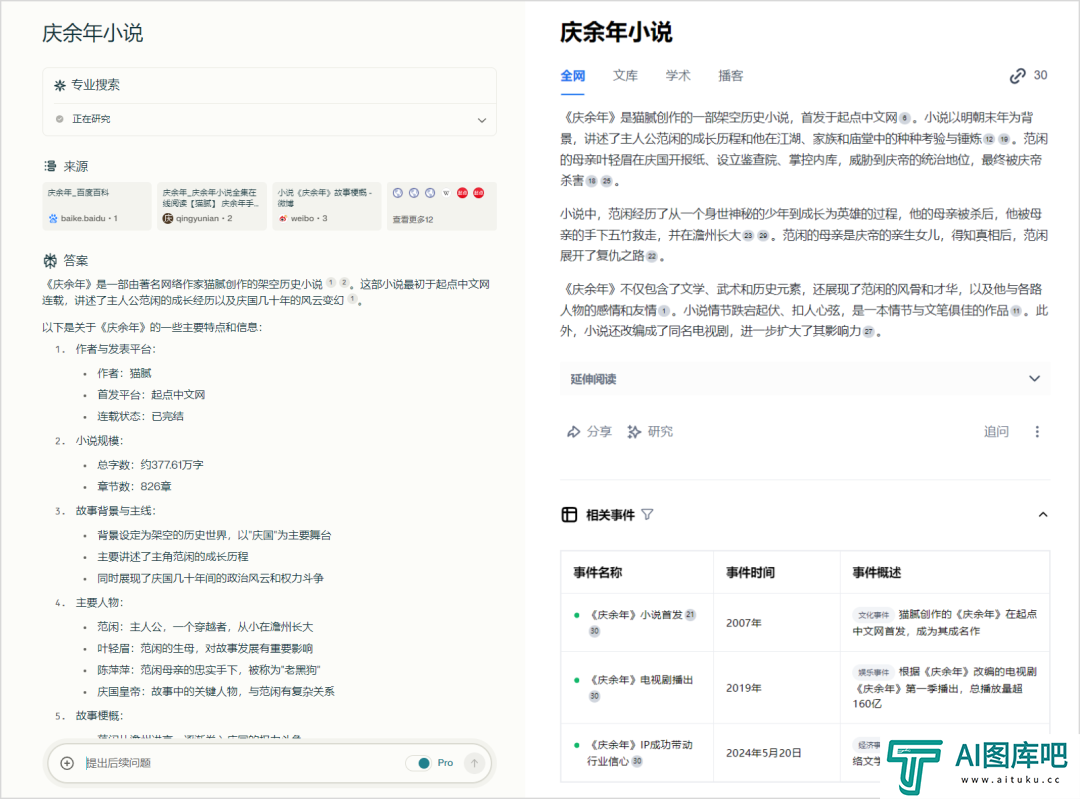Toggle the Pro mode switch
Screen dimensions: 1080x799
tap(420, 763)
